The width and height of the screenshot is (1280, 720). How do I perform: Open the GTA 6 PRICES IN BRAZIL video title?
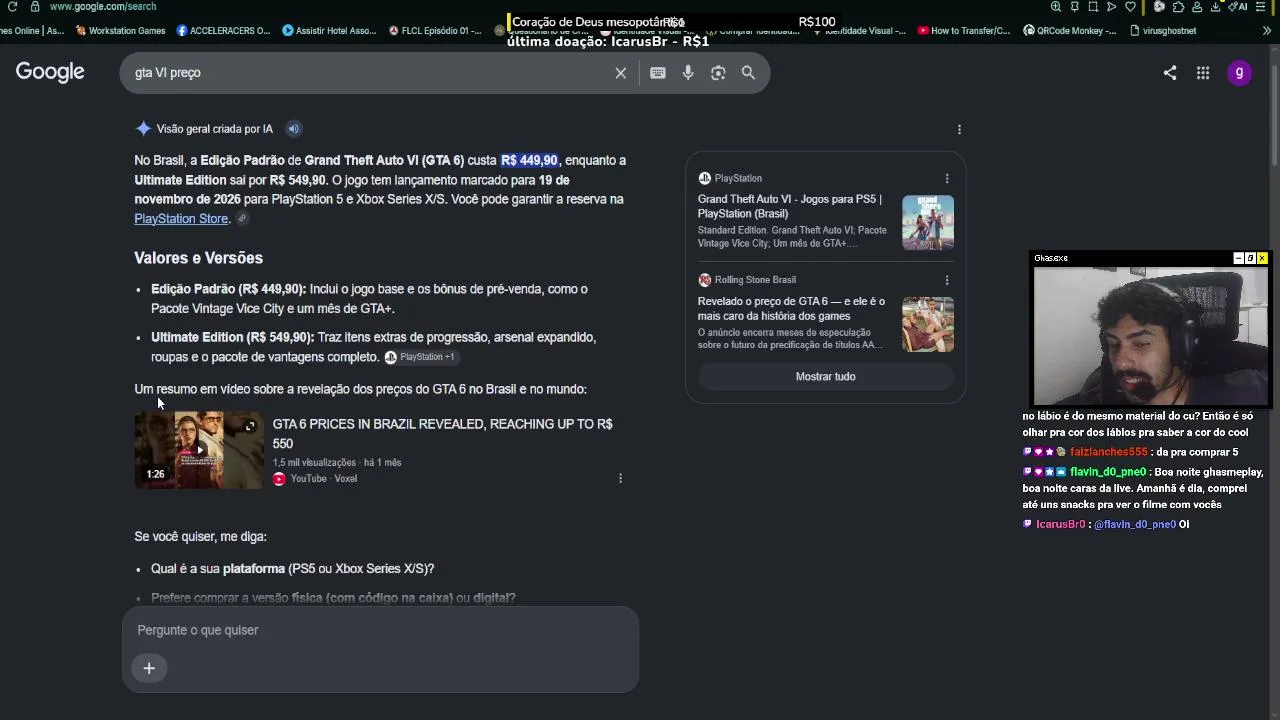coord(442,434)
